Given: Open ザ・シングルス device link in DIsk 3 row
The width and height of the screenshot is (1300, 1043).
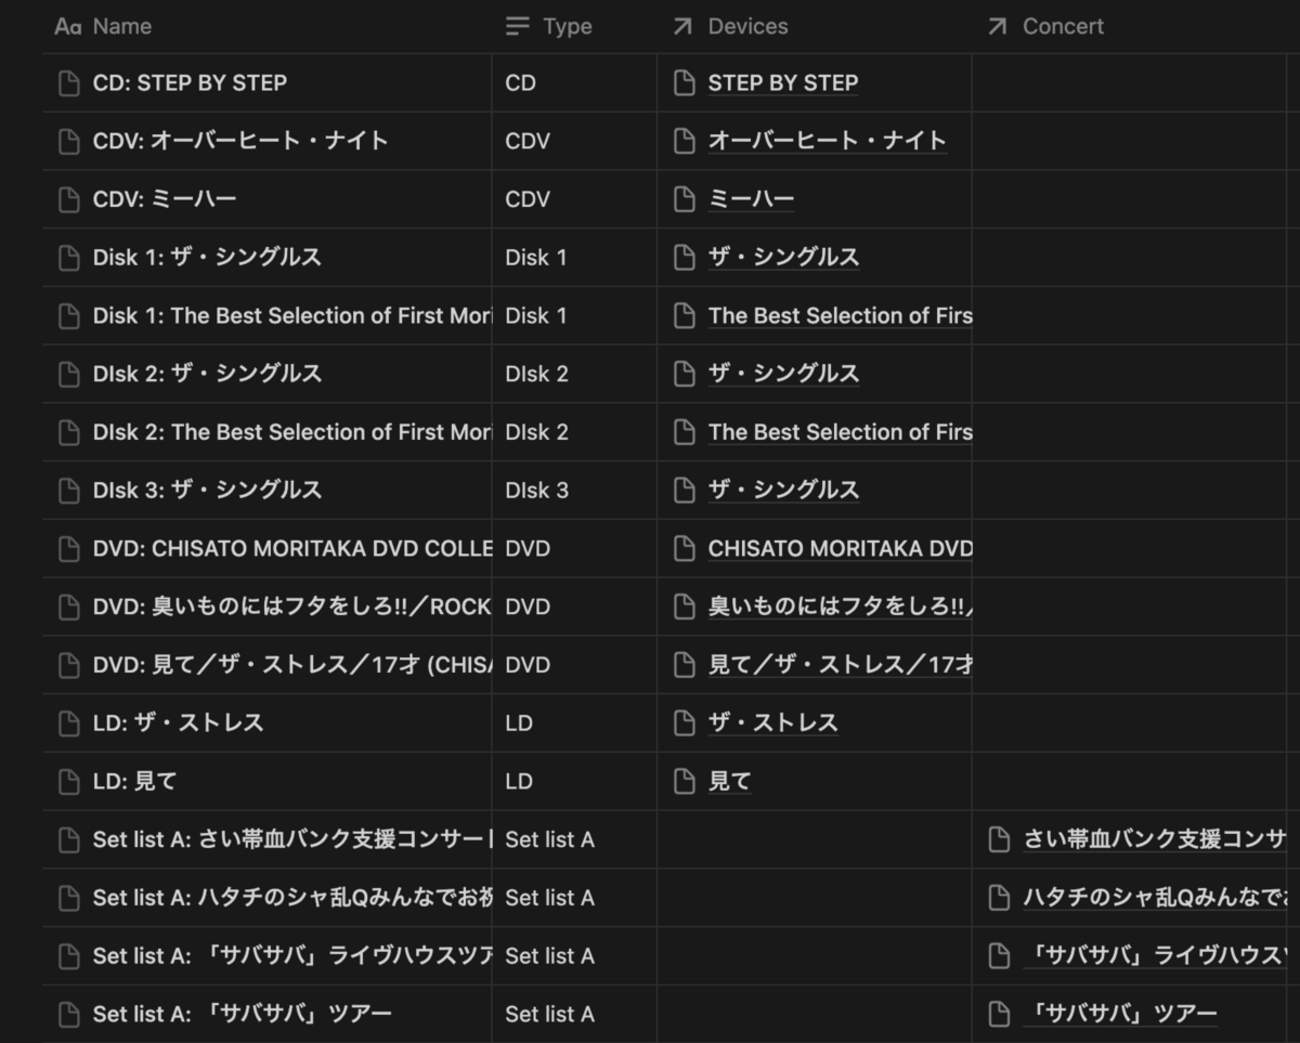Looking at the screenshot, I should pyautogui.click(x=783, y=490).
